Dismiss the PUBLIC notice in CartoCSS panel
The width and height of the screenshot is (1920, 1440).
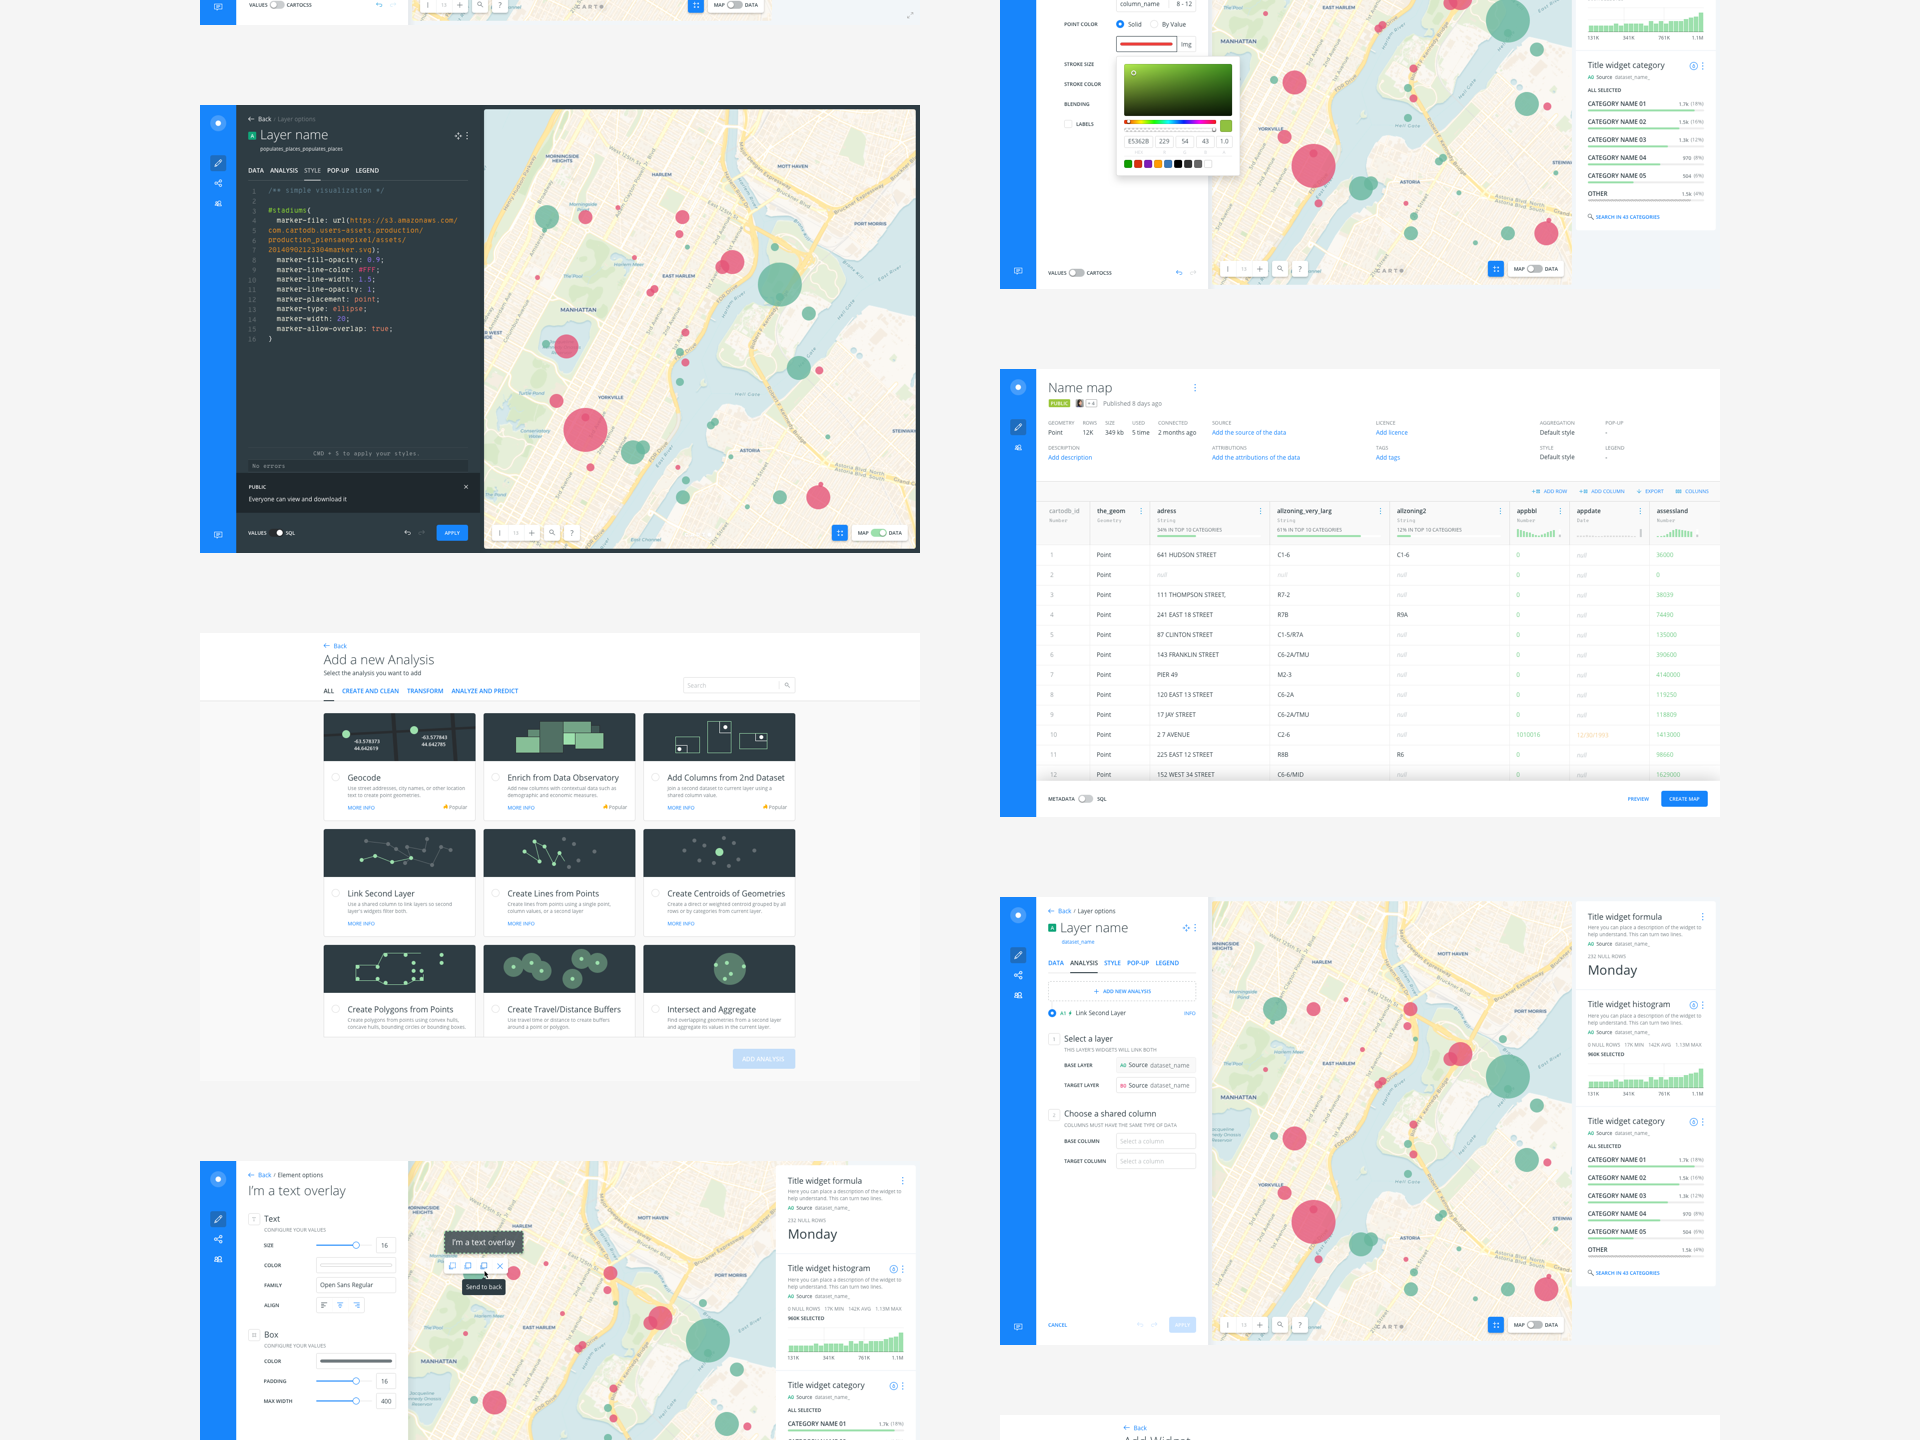[x=466, y=487]
